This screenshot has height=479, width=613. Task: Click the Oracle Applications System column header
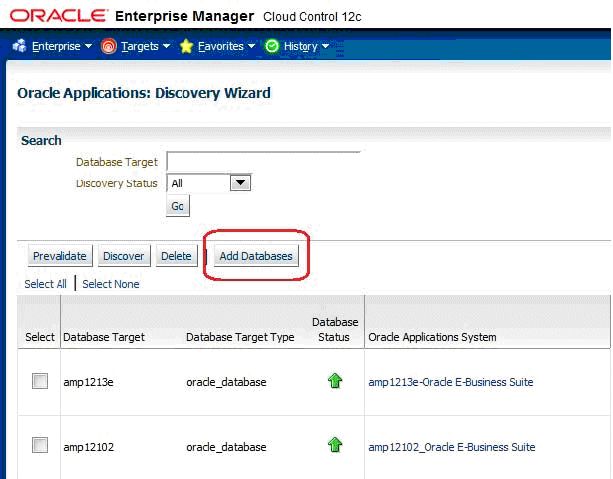click(432, 337)
